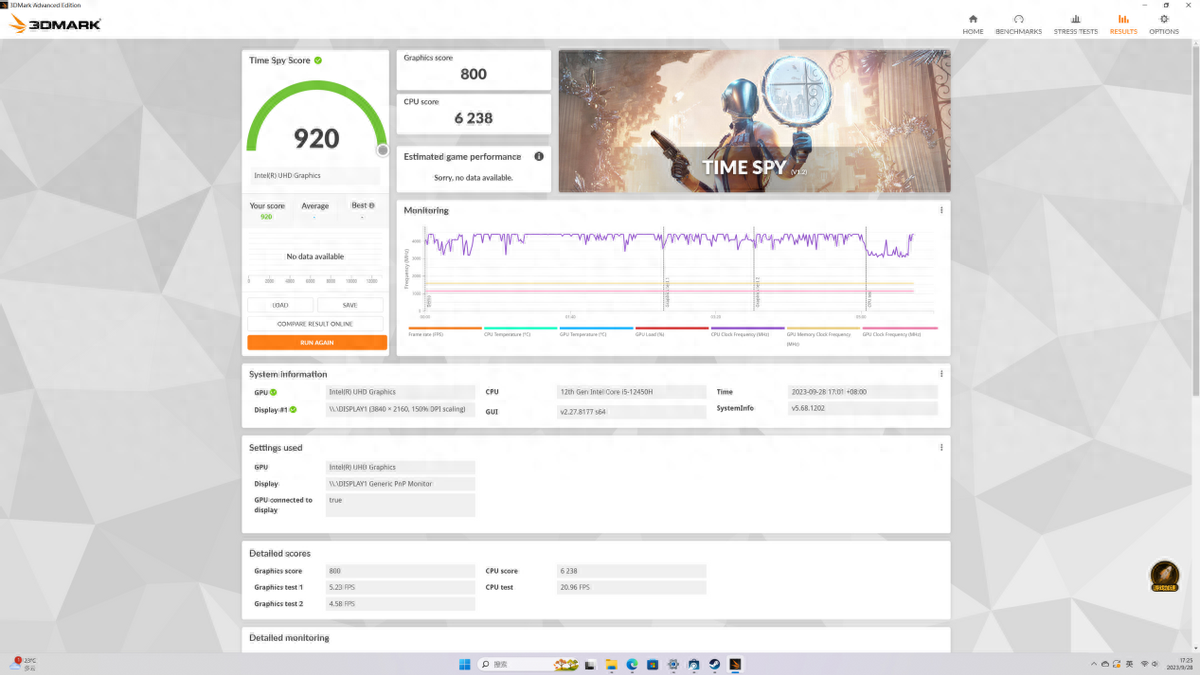This screenshot has height=675, width=1200.
Task: Click the Generic PnP Monitor display value
Action: (x=401, y=483)
